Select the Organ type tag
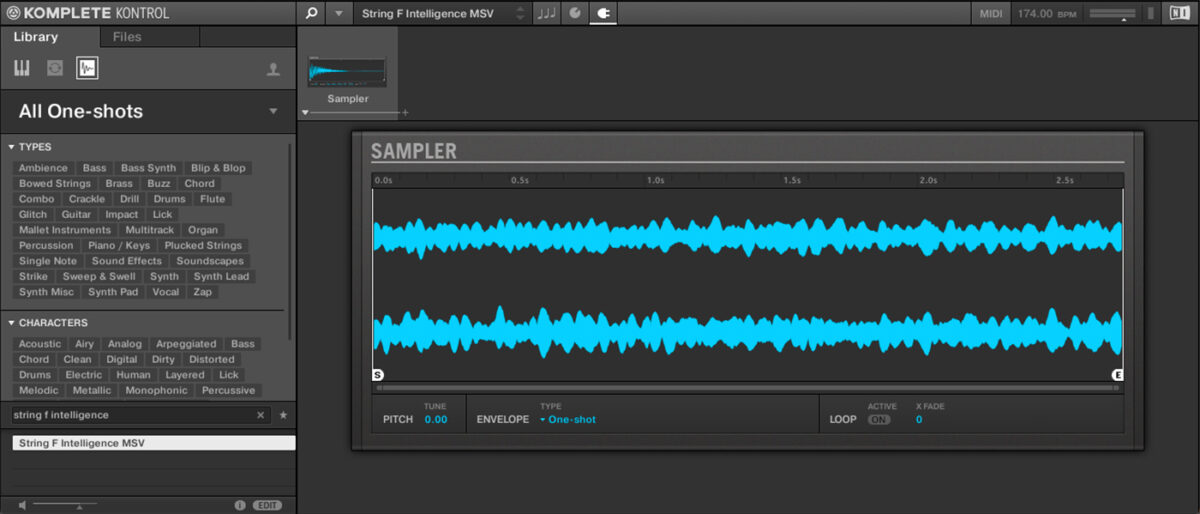 pos(202,230)
